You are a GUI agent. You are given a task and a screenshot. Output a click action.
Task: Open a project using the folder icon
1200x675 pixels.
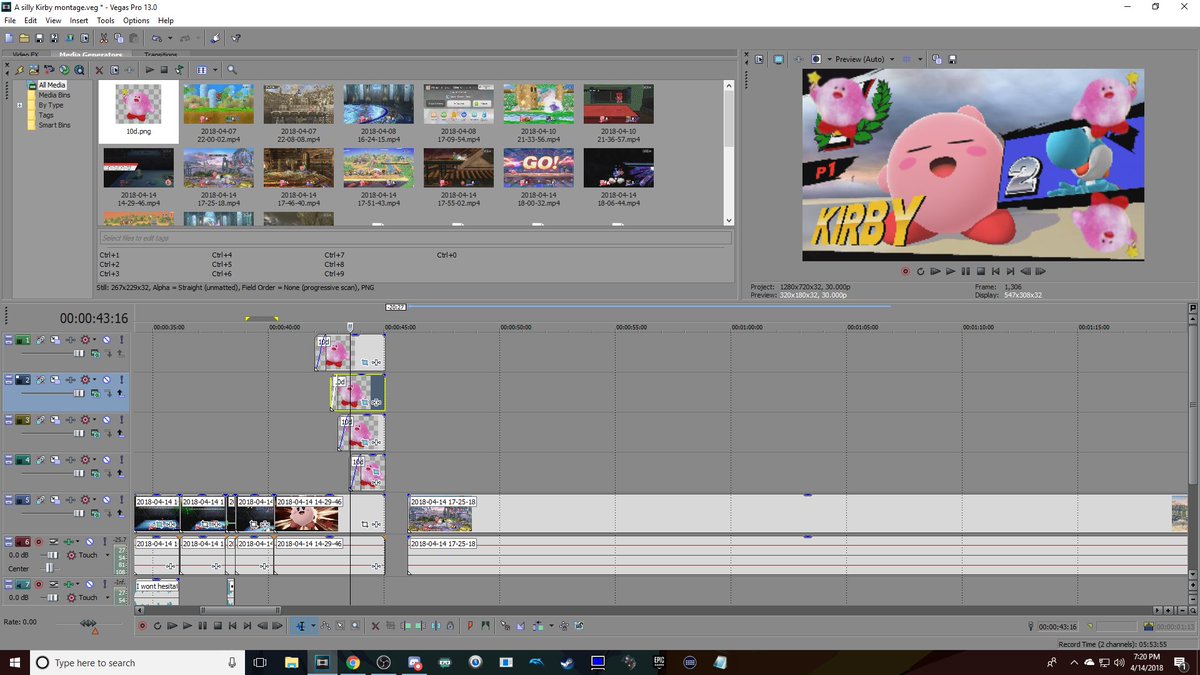[x=24, y=38]
